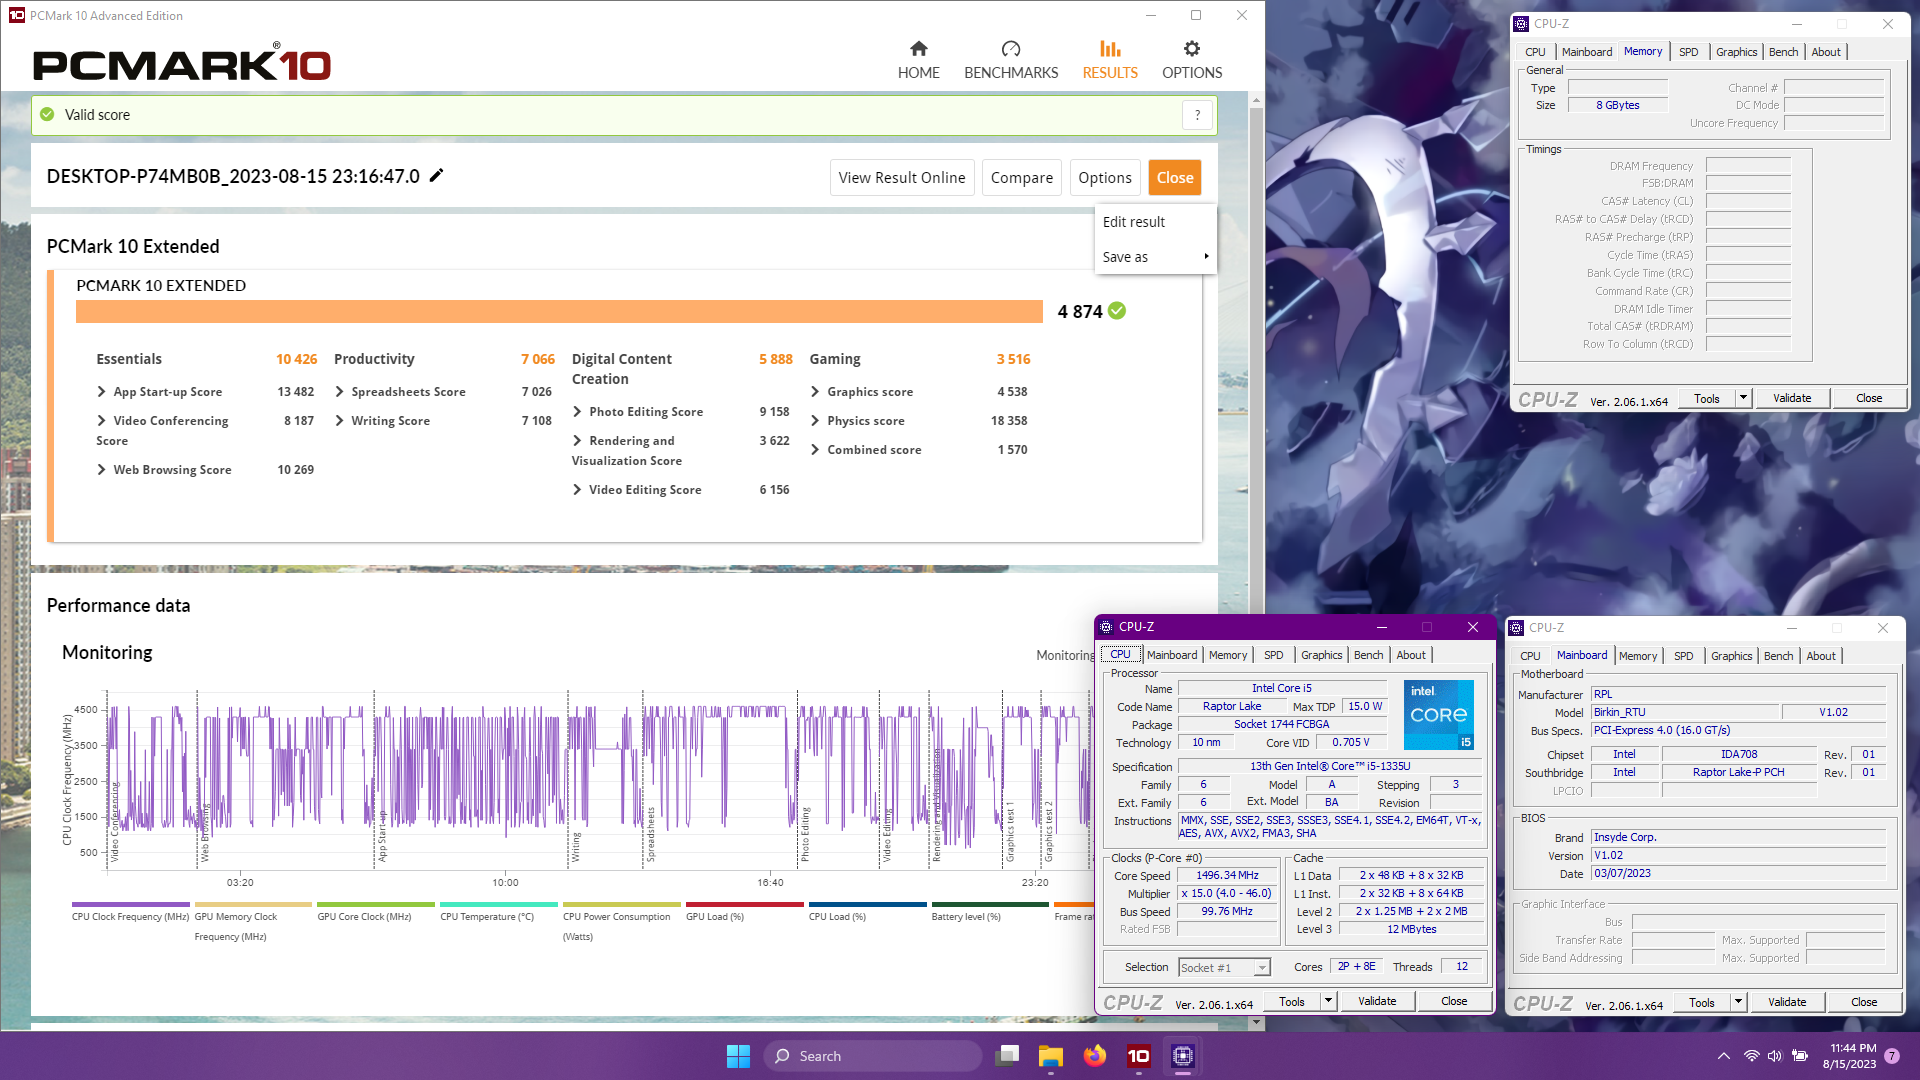This screenshot has width=1920, height=1080.
Task: Click the question mark help button
Action: coord(1197,115)
